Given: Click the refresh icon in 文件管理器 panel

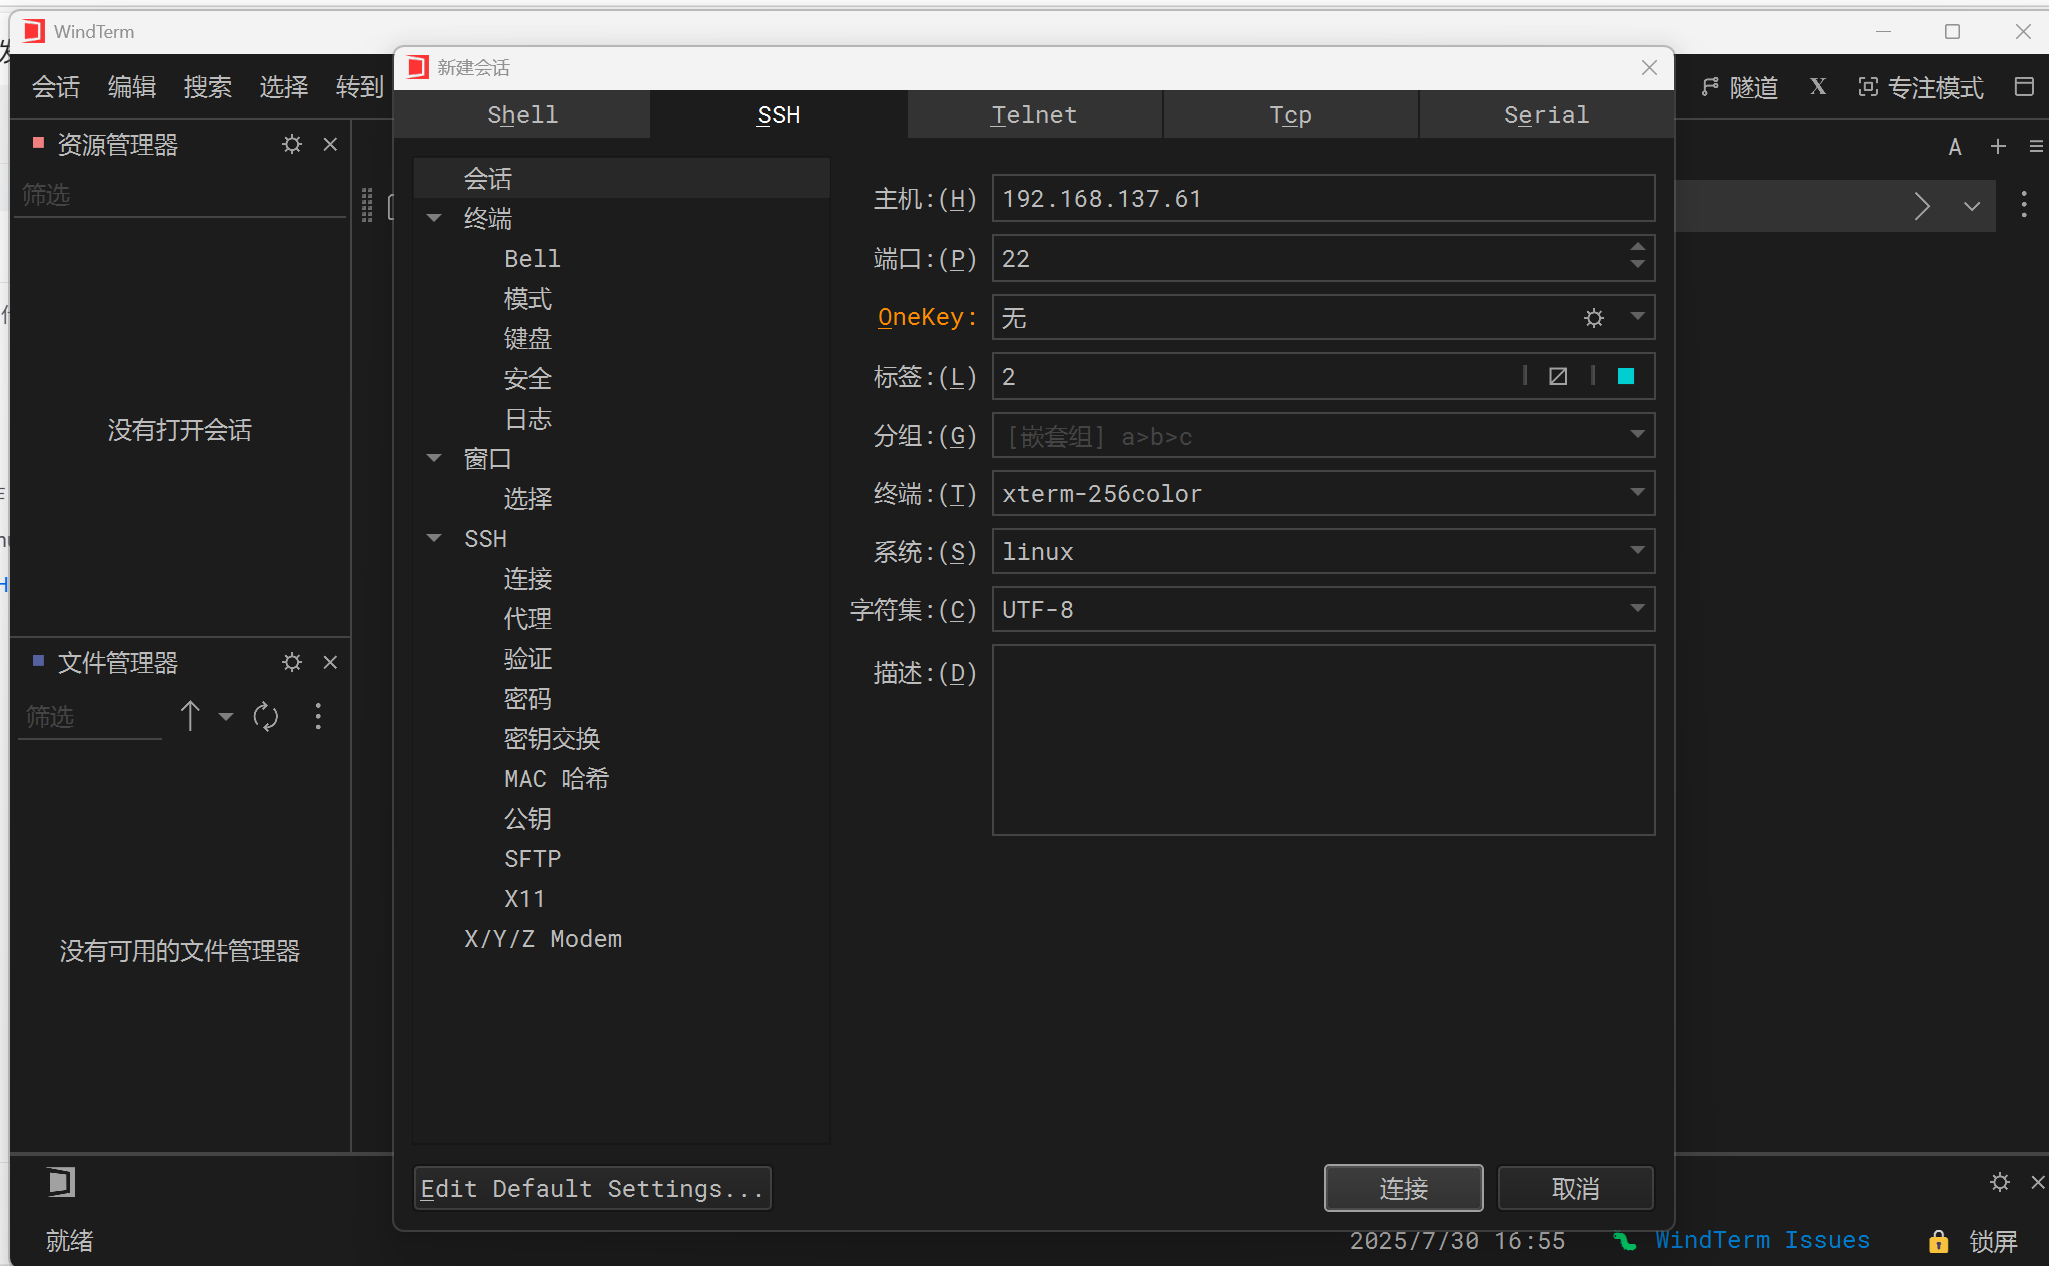Looking at the screenshot, I should pyautogui.click(x=265, y=716).
